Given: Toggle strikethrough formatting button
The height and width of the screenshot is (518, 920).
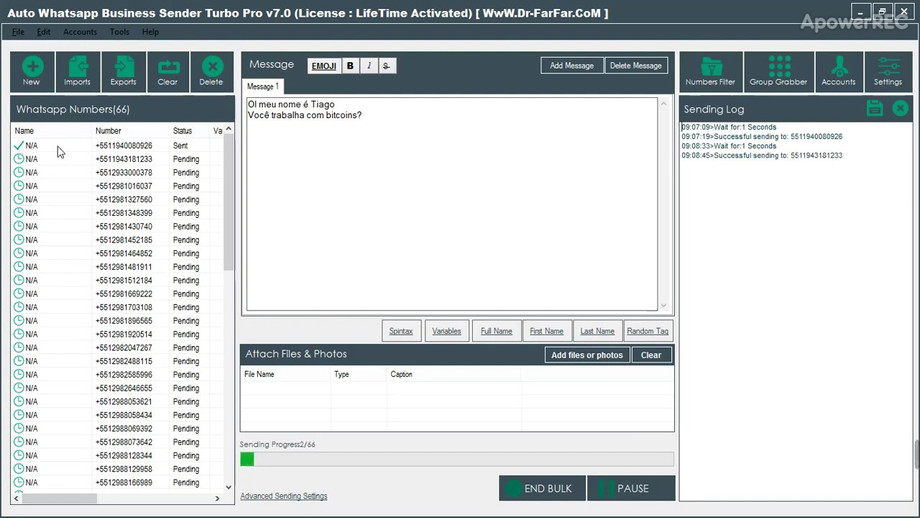Looking at the screenshot, I should [x=387, y=66].
